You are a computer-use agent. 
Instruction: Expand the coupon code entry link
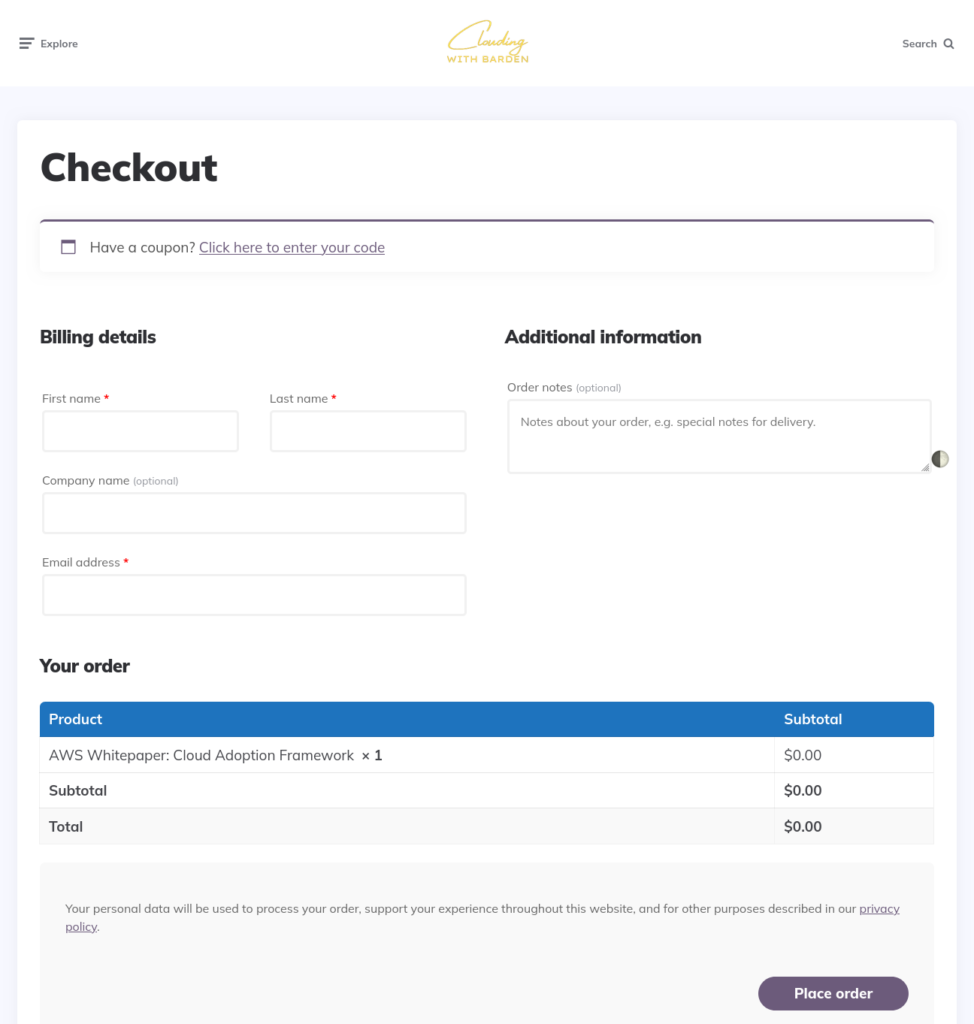(291, 248)
